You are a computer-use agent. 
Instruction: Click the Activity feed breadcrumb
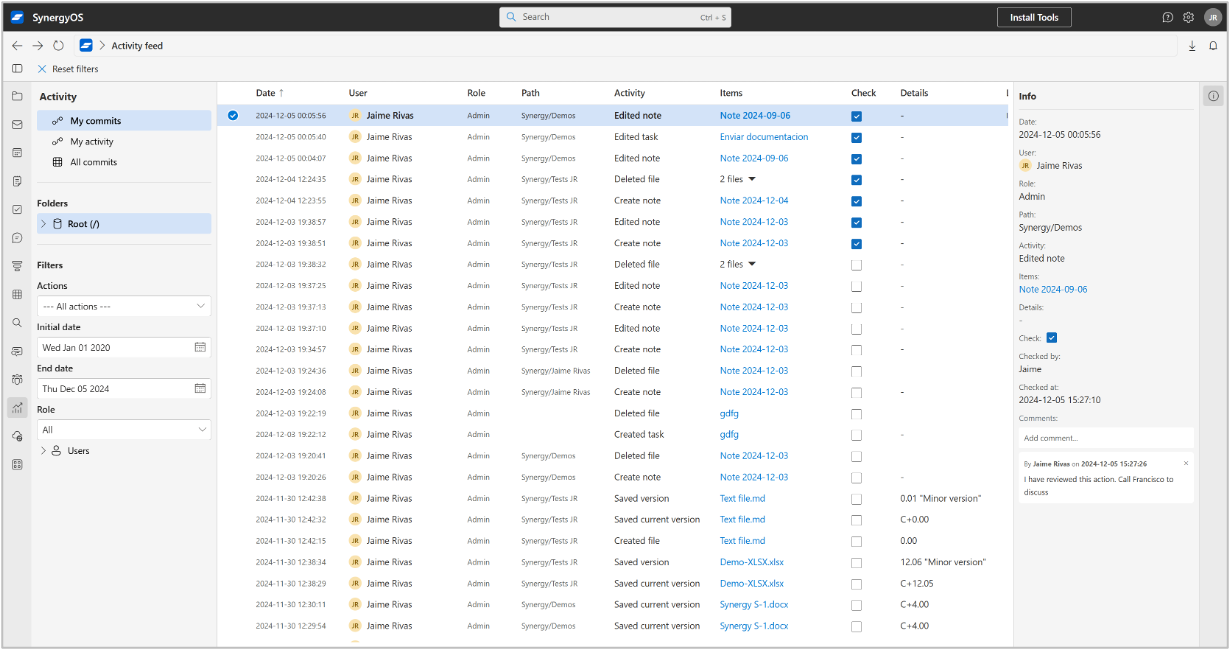coord(137,46)
